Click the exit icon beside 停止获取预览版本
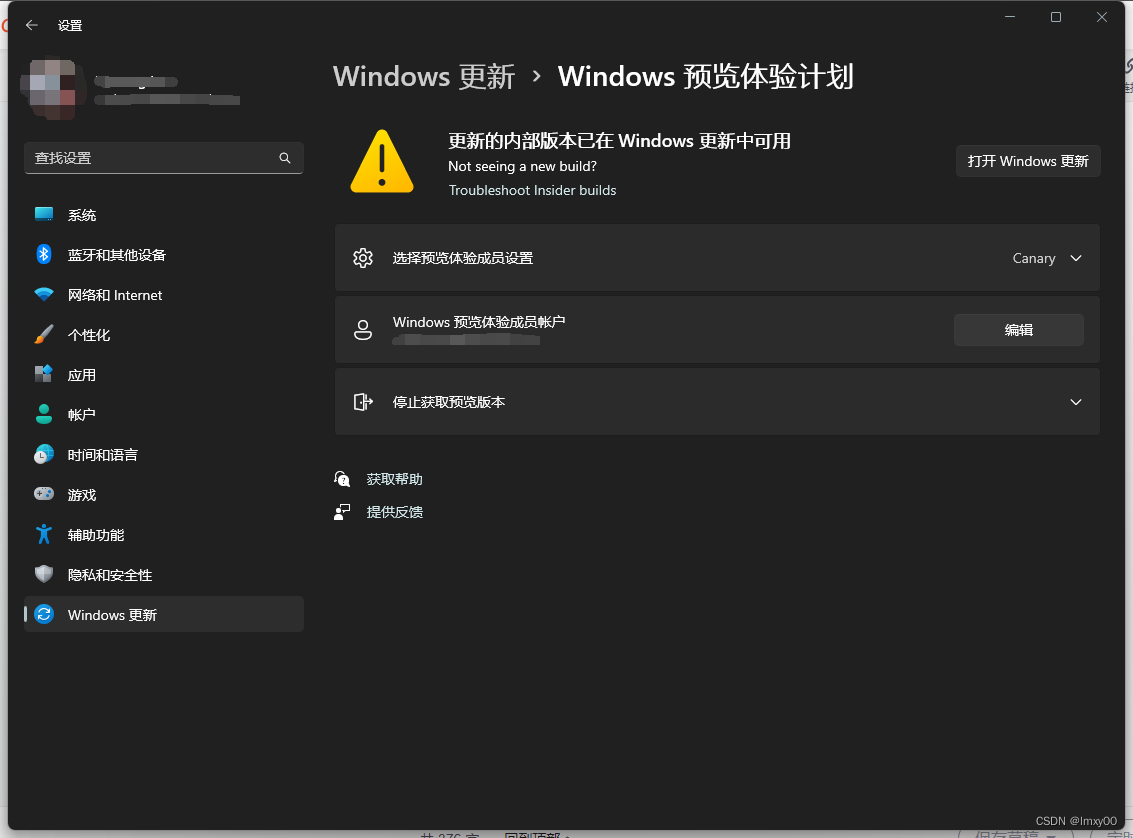The width and height of the screenshot is (1133, 838). click(x=363, y=402)
